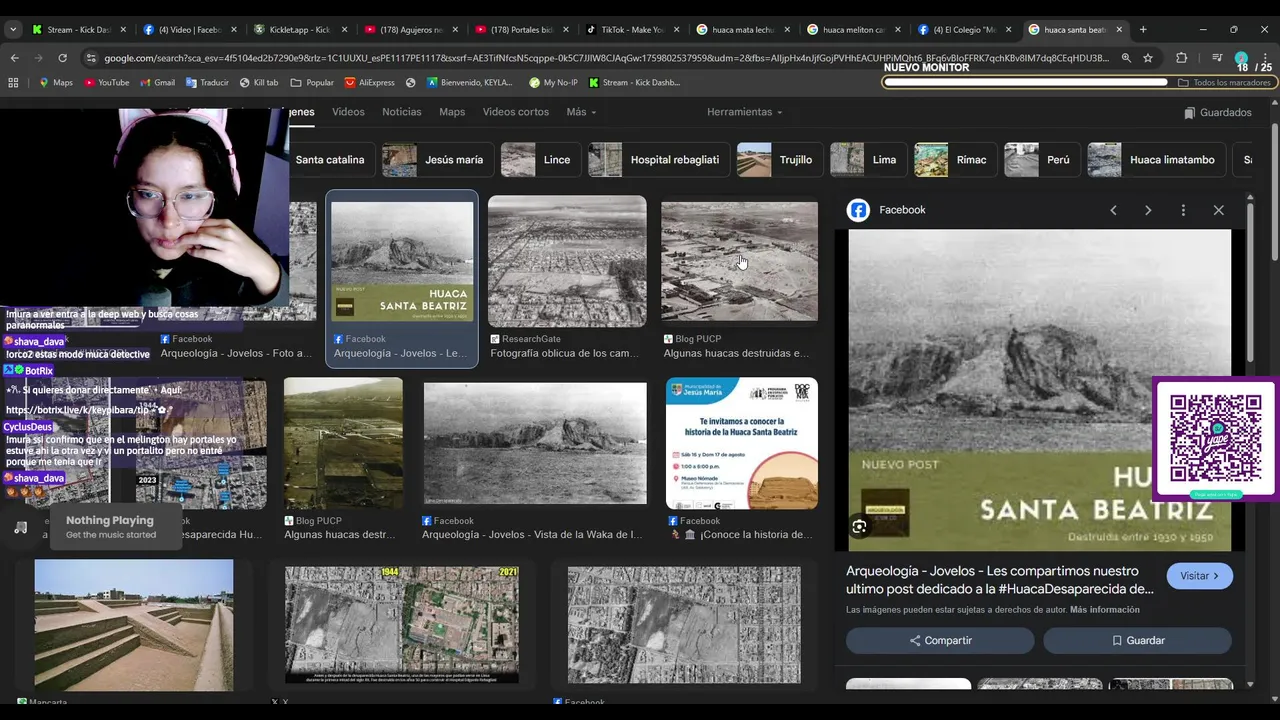
Task: Open the site info icon in address bar
Action: (92, 58)
